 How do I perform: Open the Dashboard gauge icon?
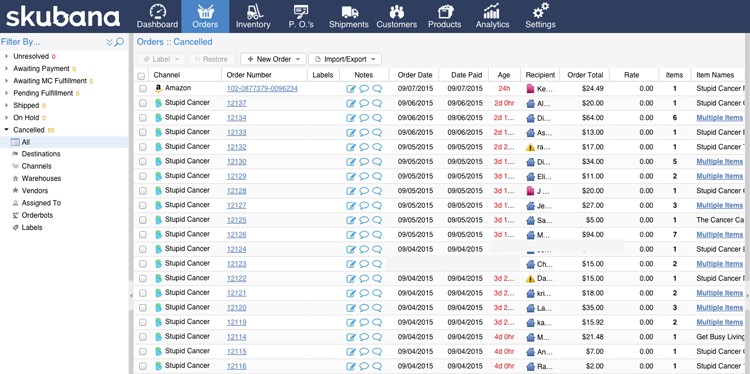(x=157, y=11)
